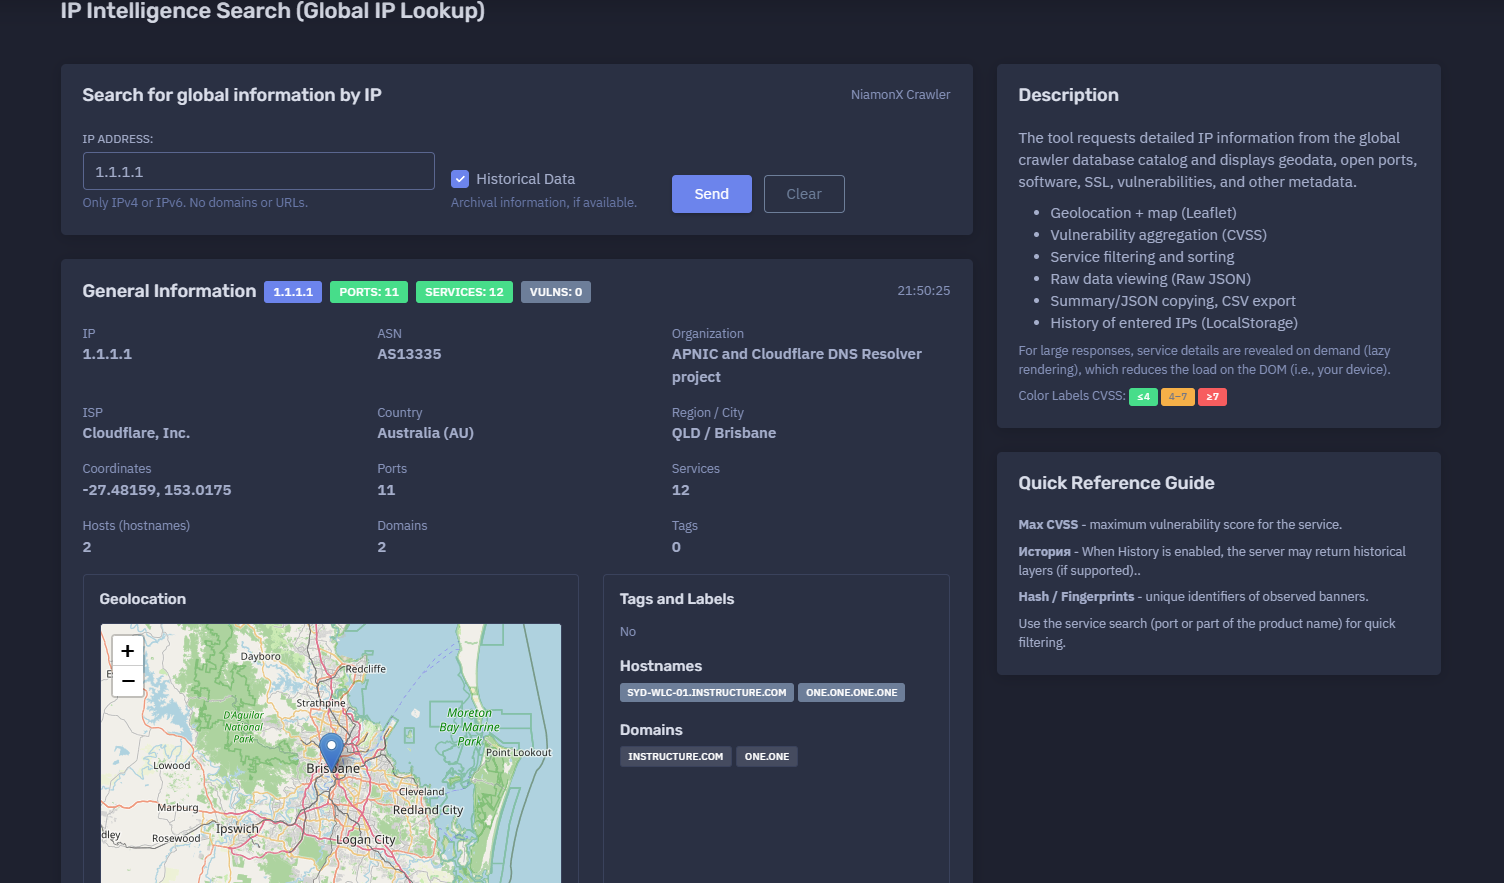Click the green ≤4 CVSS color label

point(1143,397)
